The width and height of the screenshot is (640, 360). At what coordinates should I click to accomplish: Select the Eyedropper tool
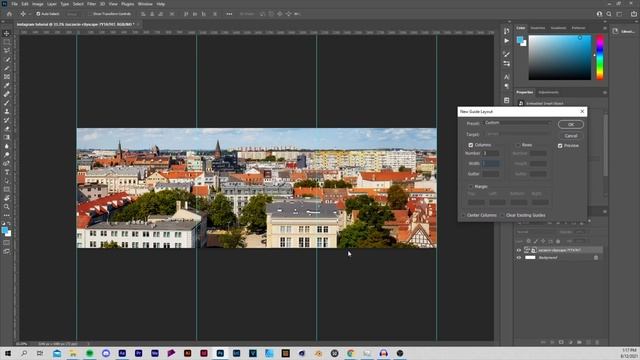[7, 85]
